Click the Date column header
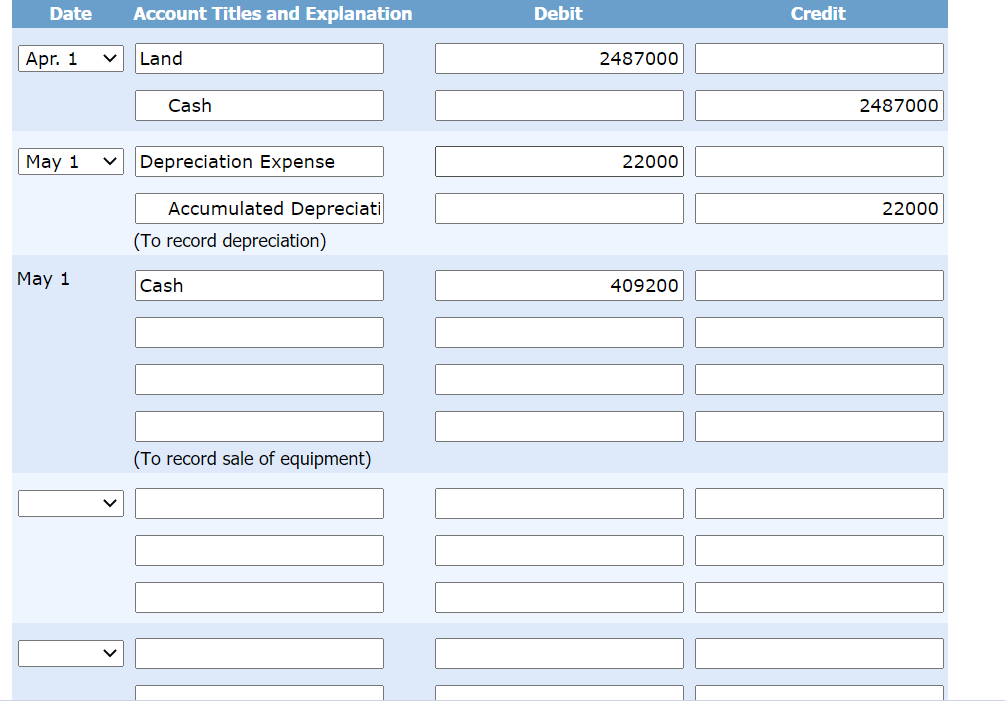 point(71,13)
